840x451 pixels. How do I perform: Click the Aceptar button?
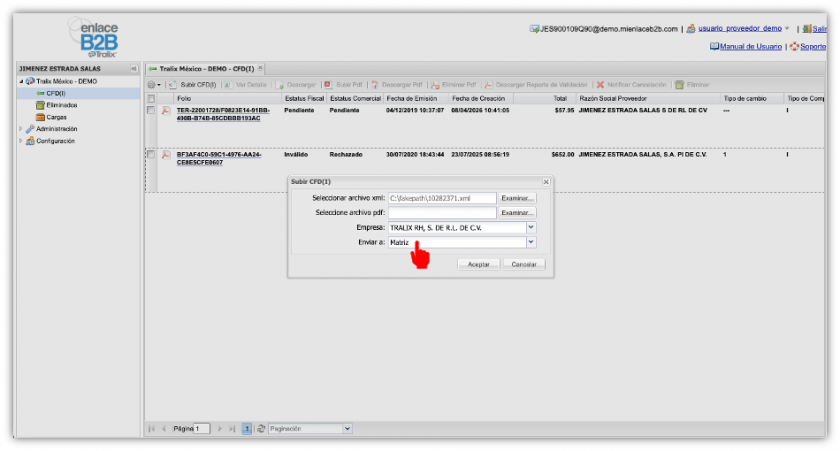pyautogui.click(x=478, y=264)
